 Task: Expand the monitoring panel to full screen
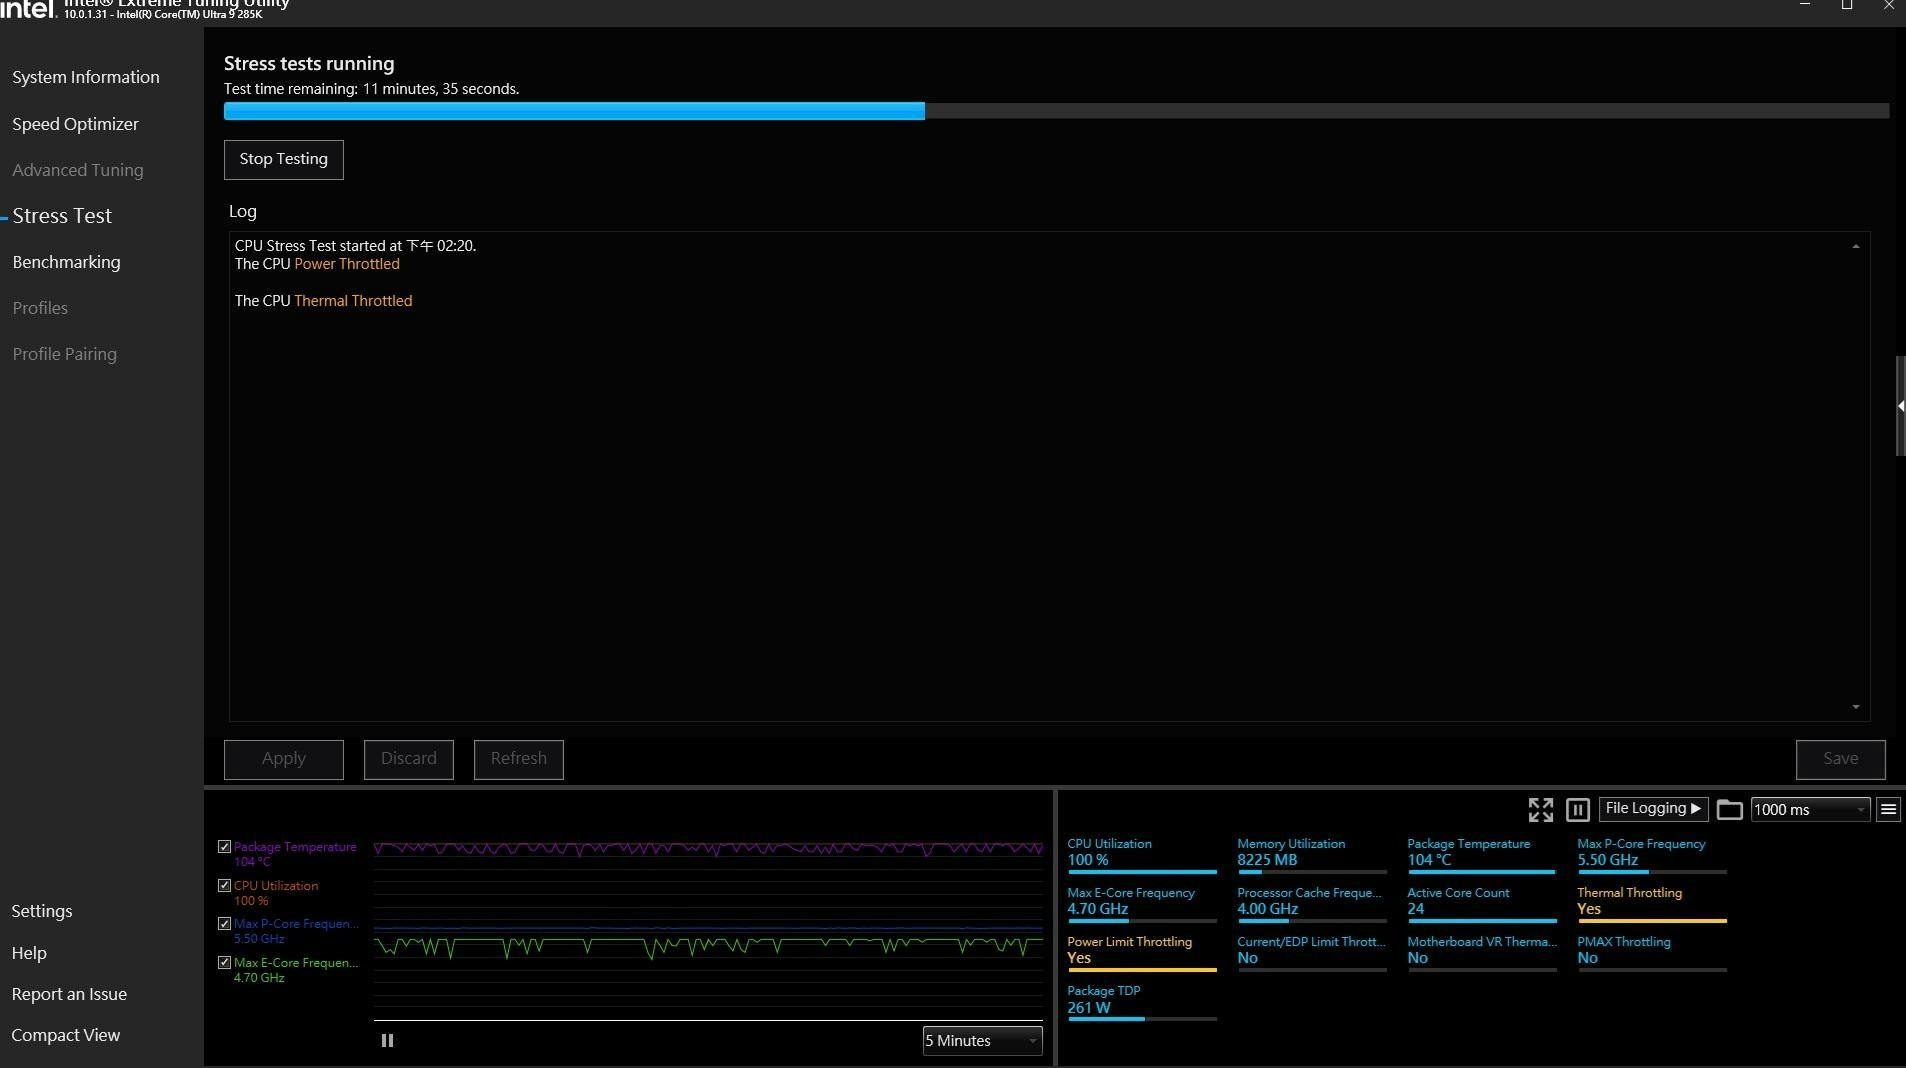(1540, 810)
